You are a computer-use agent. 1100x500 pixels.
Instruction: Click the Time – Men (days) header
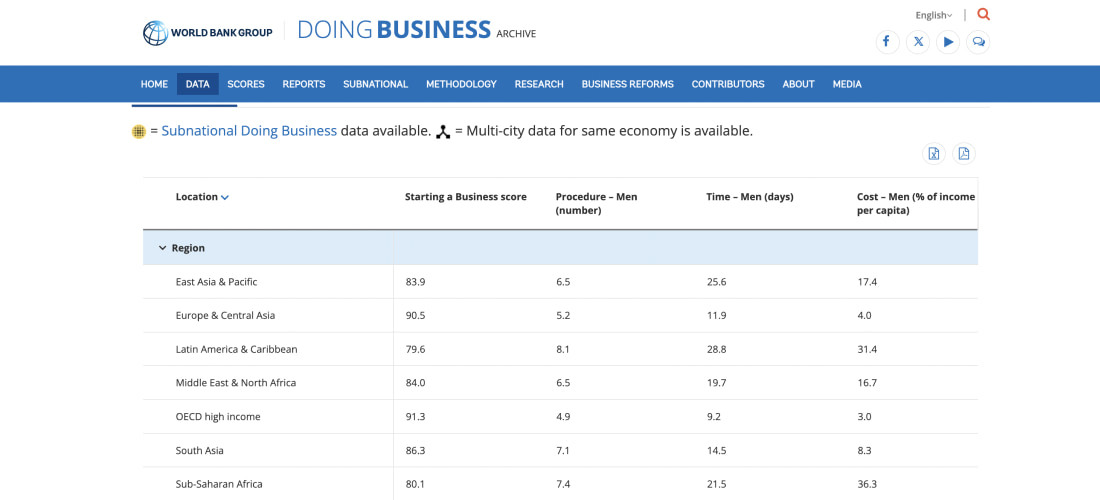point(750,197)
